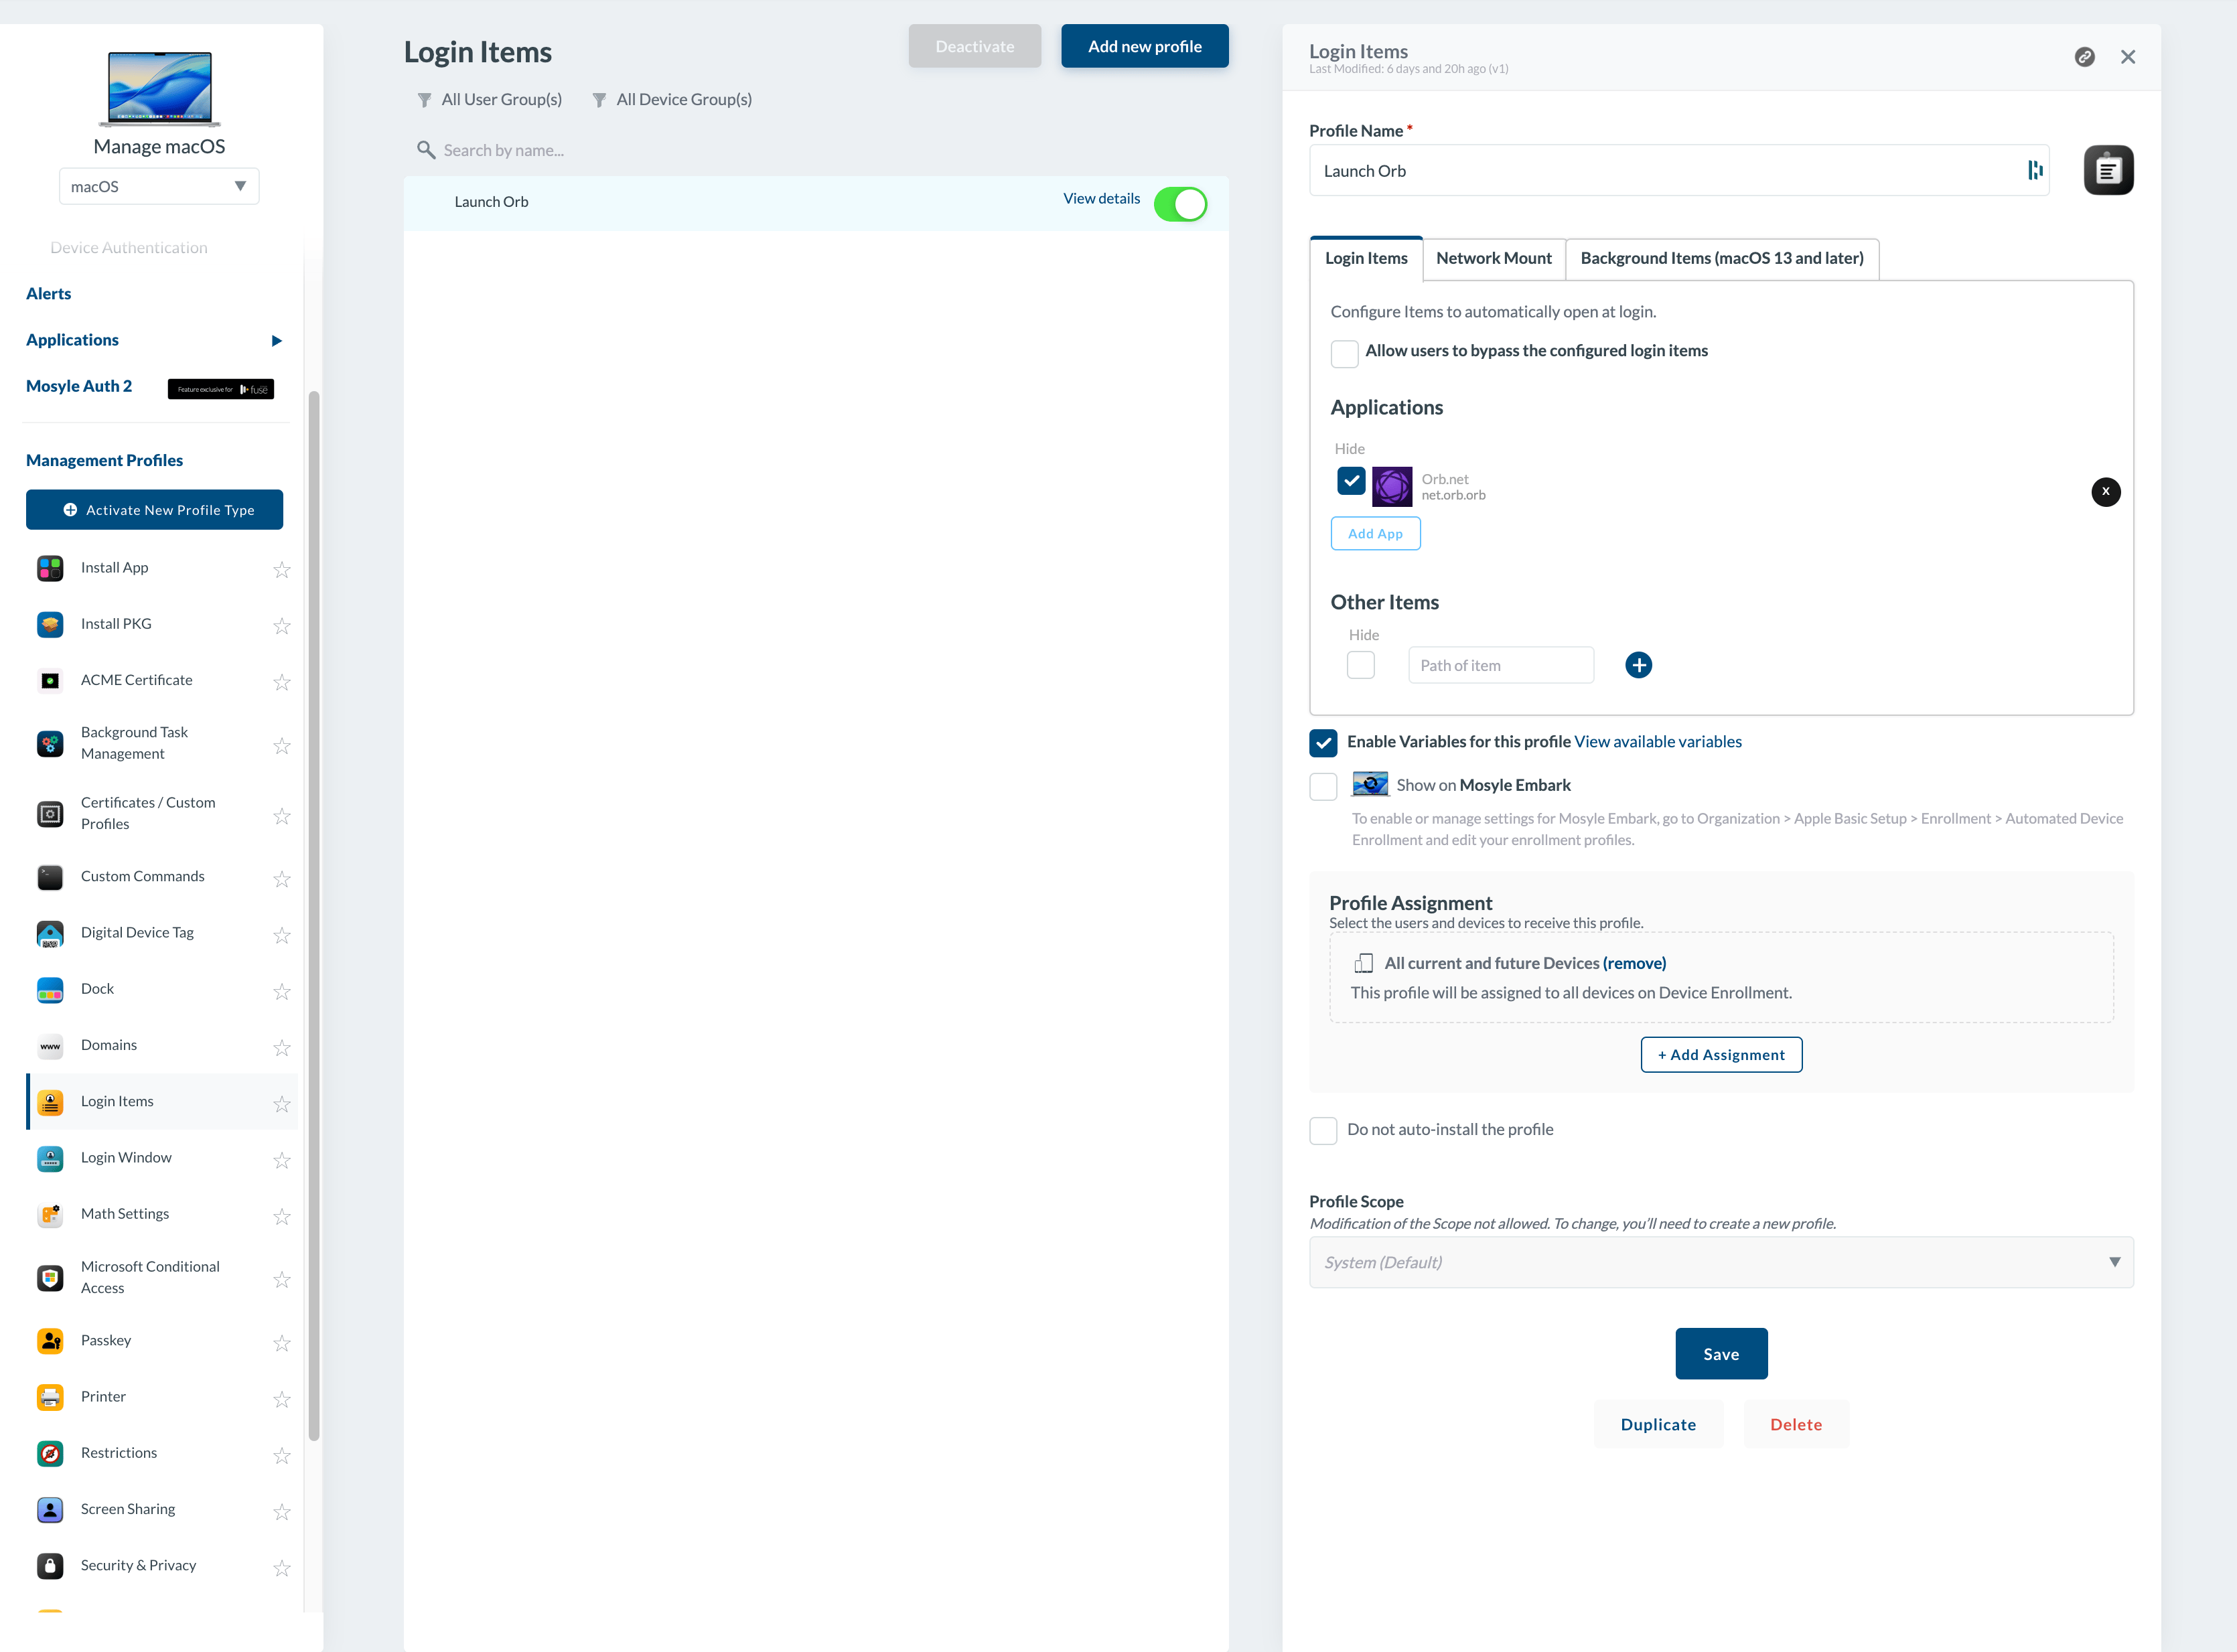Open the macOS platform dropdown

pos(159,186)
